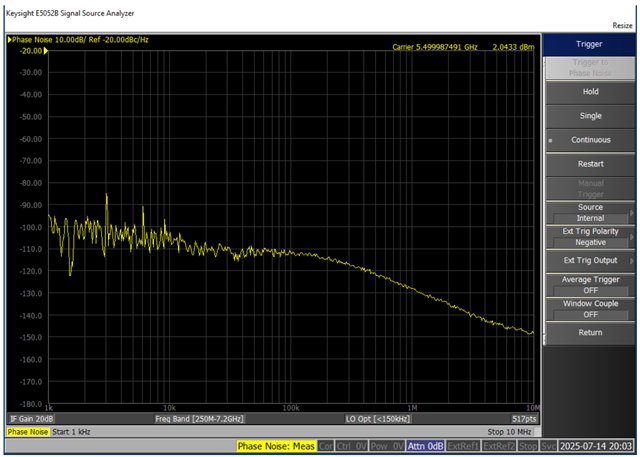
Task: Click the Stop status indicator
Action: pos(528,446)
